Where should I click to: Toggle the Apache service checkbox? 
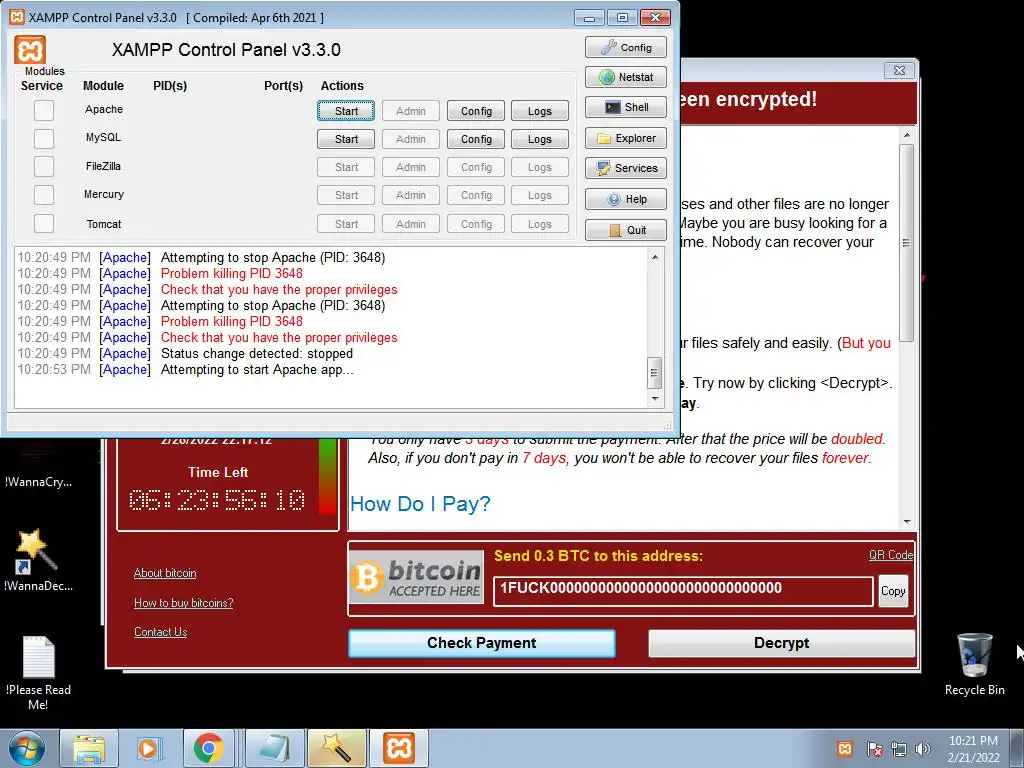click(x=44, y=110)
